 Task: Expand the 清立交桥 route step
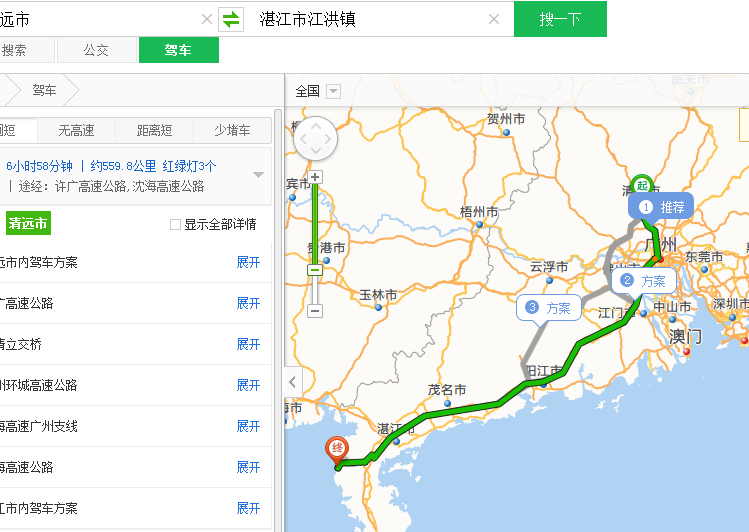pos(248,344)
